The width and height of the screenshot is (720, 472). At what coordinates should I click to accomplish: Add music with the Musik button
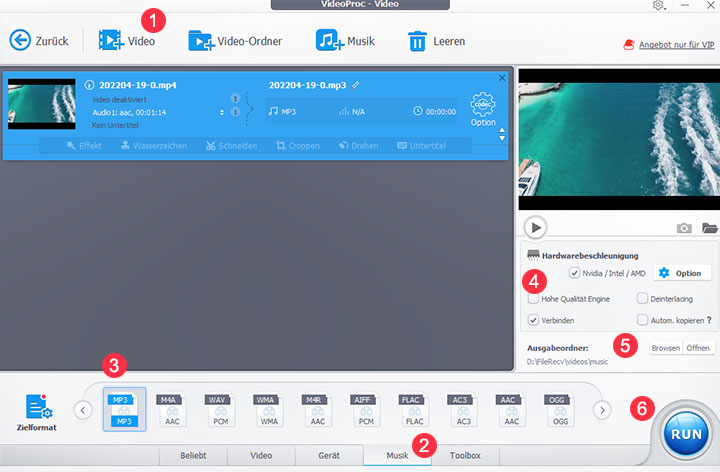[x=345, y=41]
